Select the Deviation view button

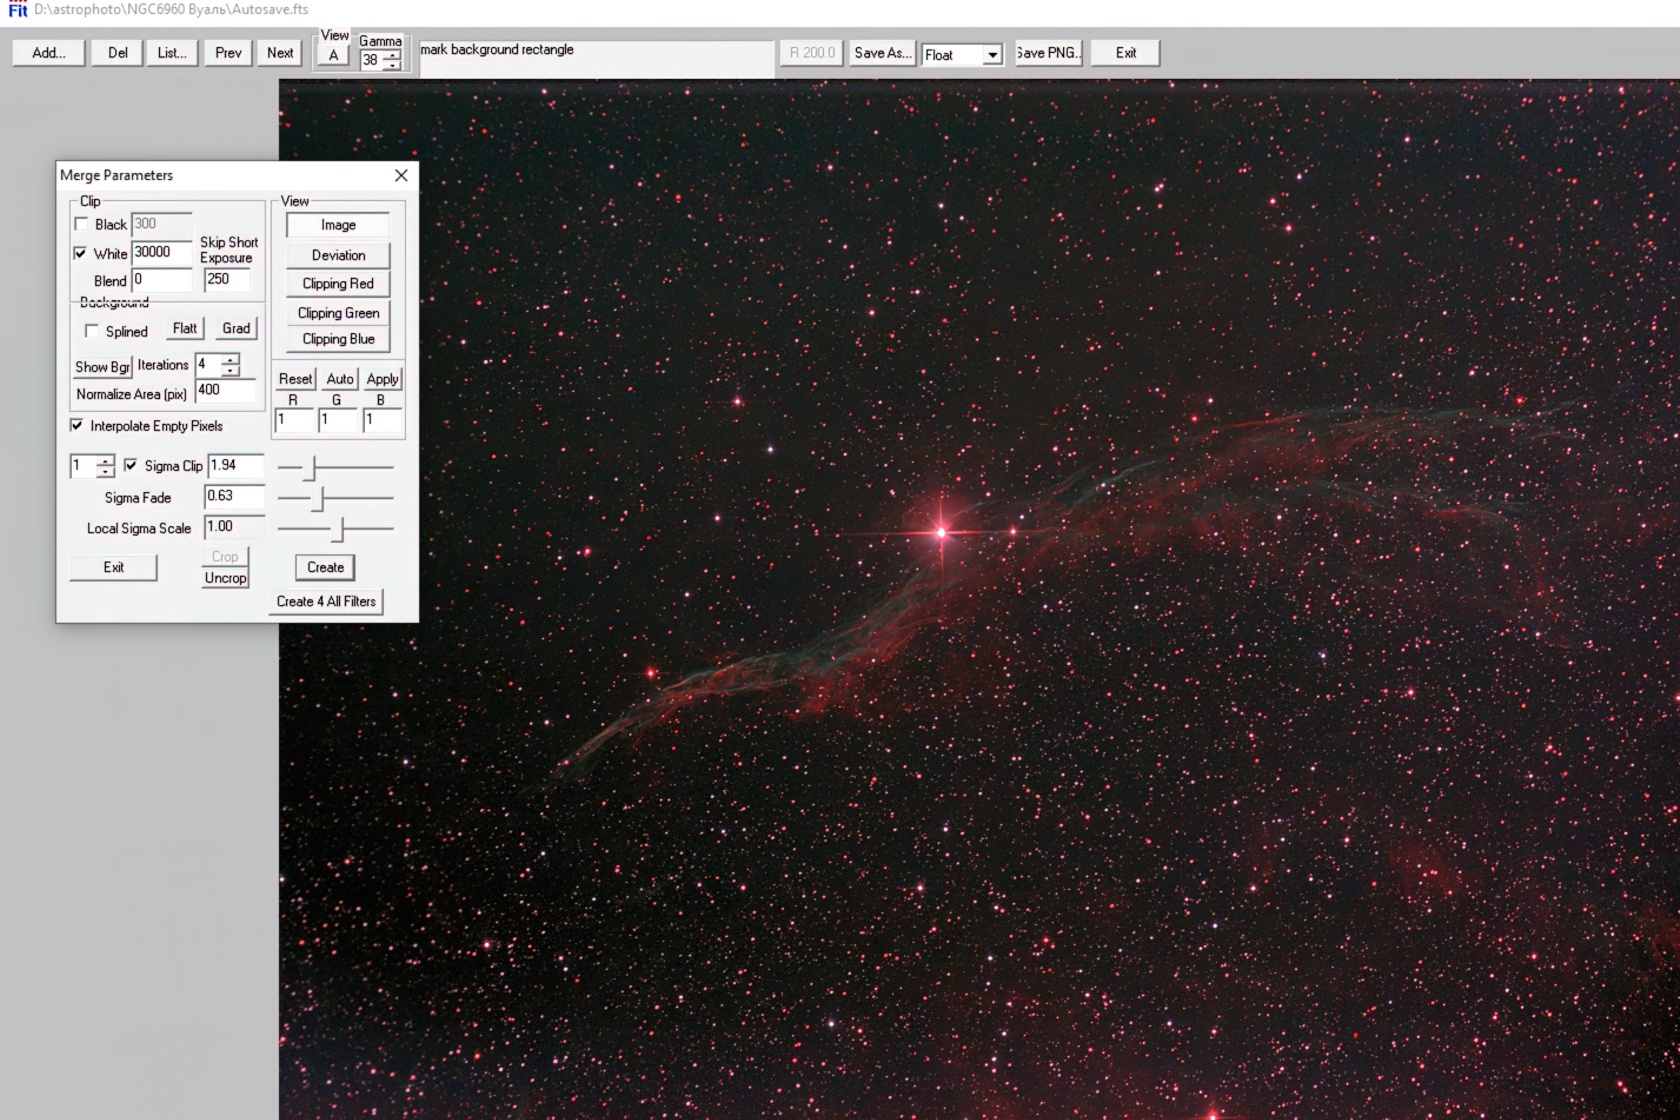click(x=338, y=255)
